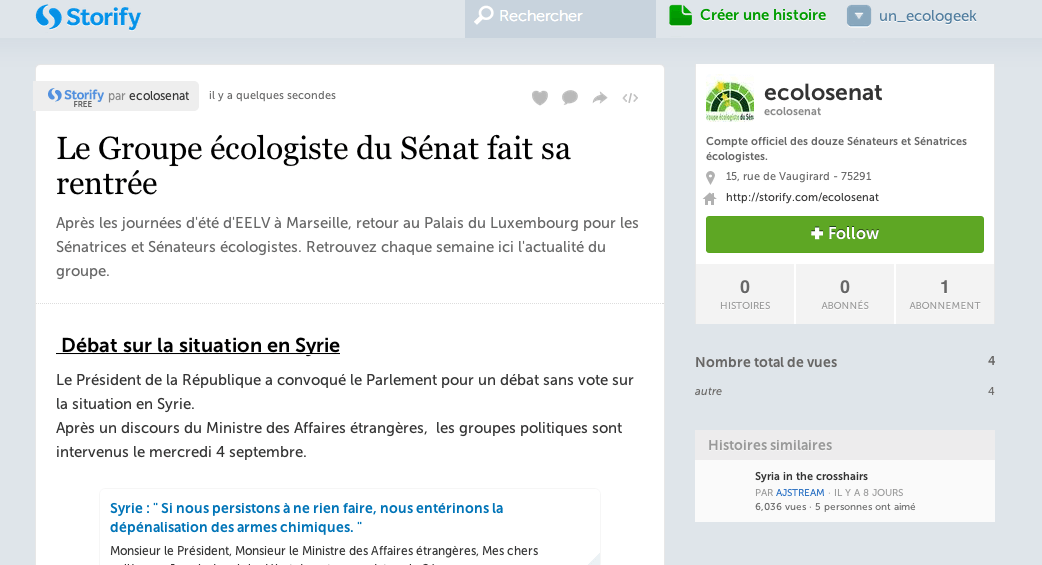Open the un_ecologeek profile name
This screenshot has height=565, width=1042.
(x=928, y=16)
